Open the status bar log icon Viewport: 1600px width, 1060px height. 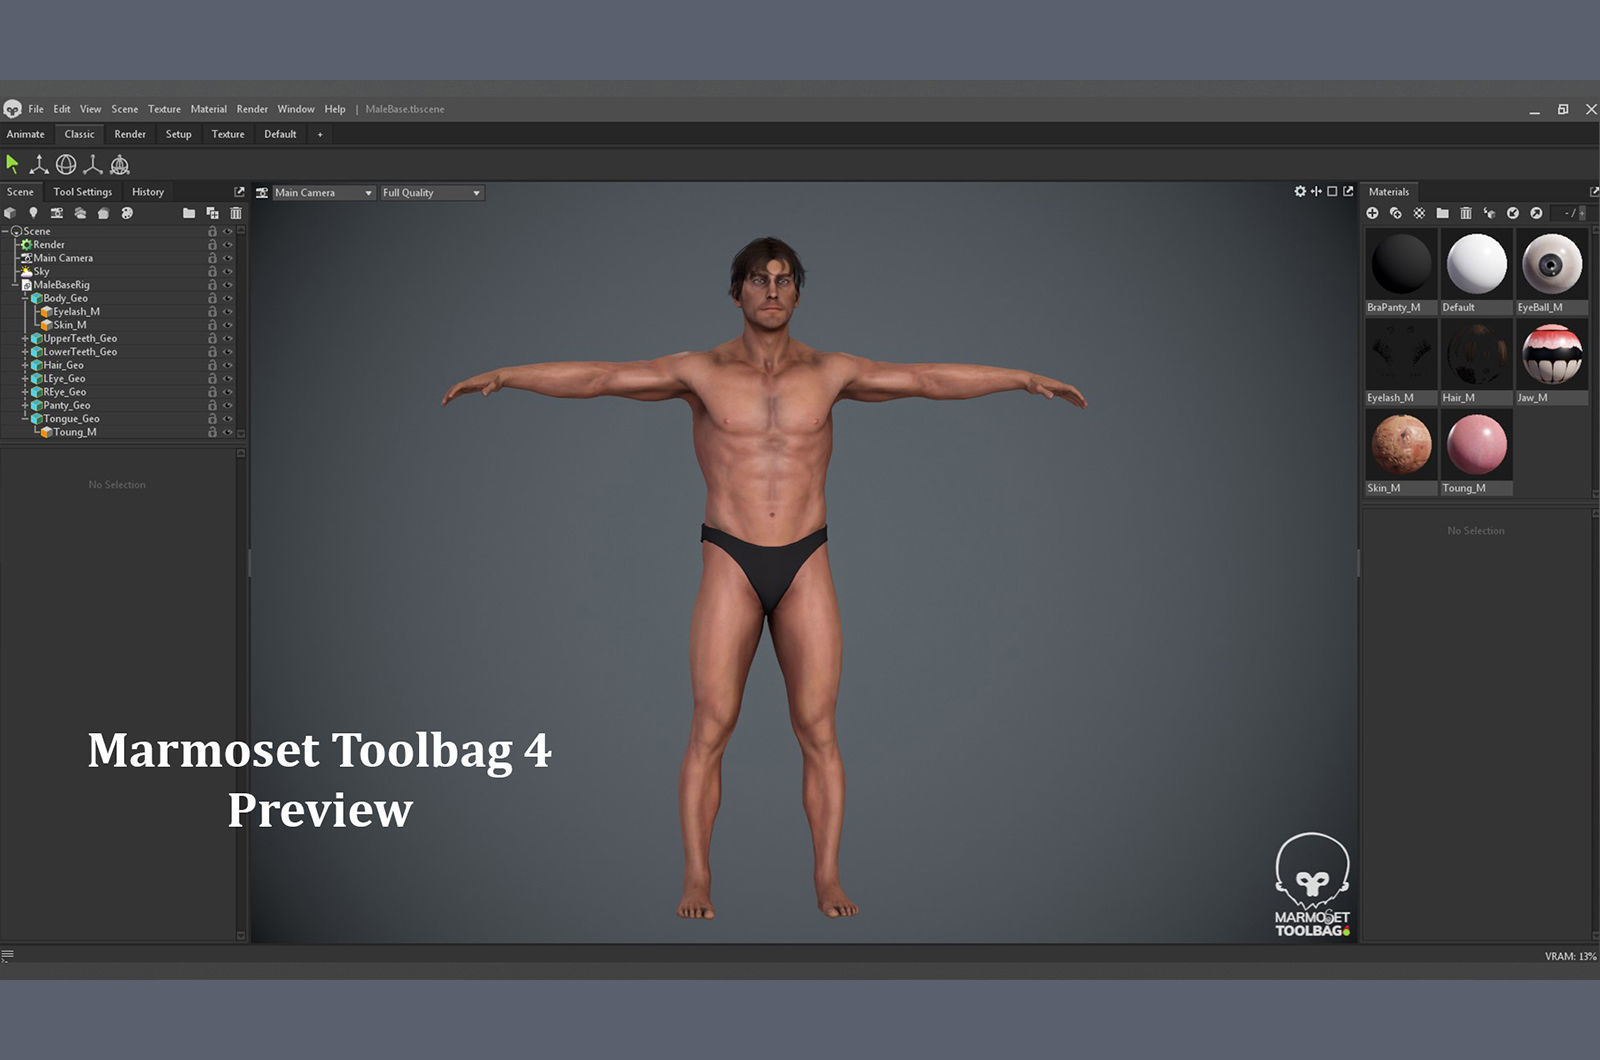[8, 956]
